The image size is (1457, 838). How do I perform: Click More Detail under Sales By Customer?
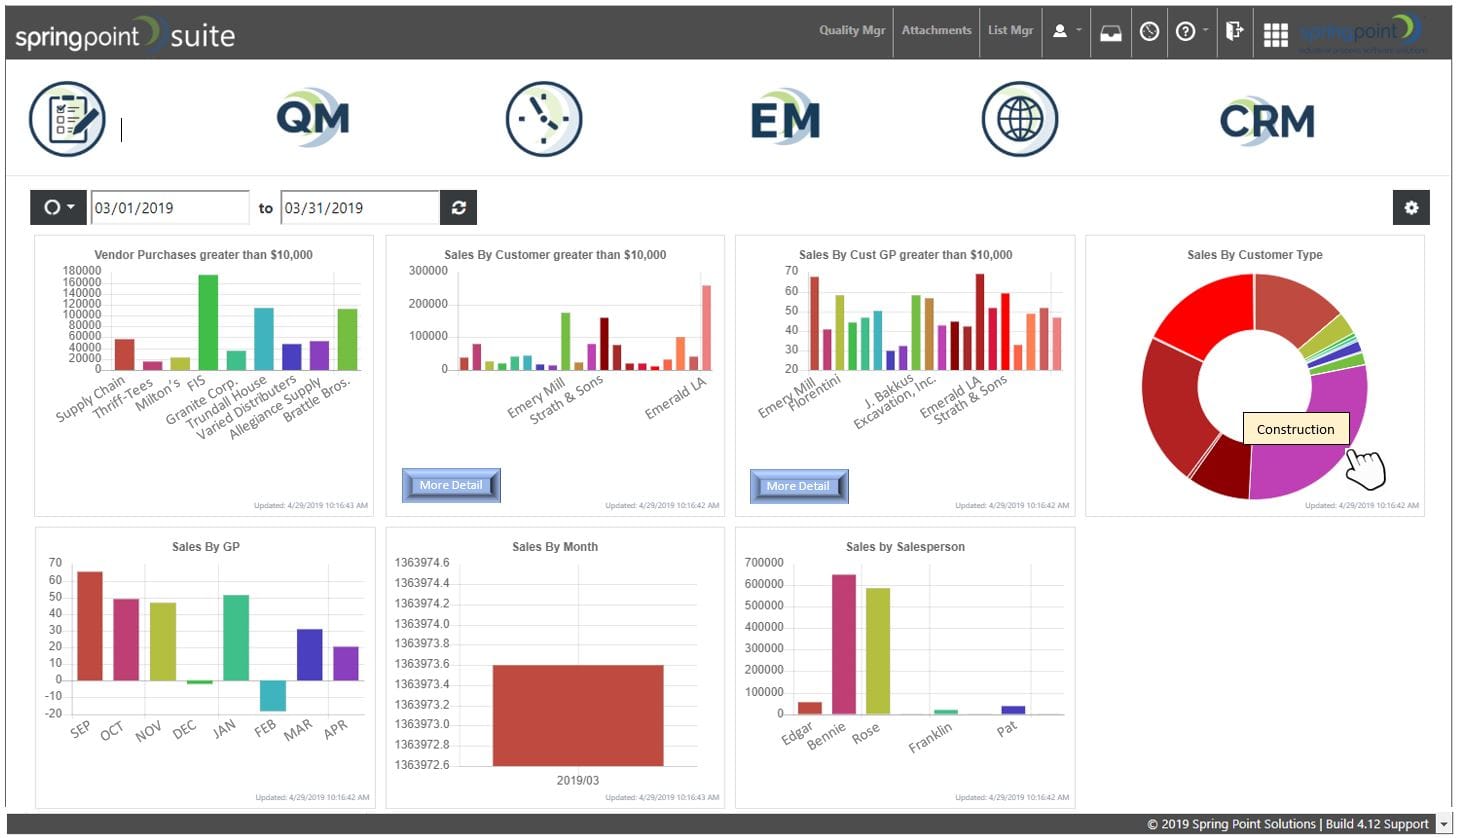pos(450,484)
